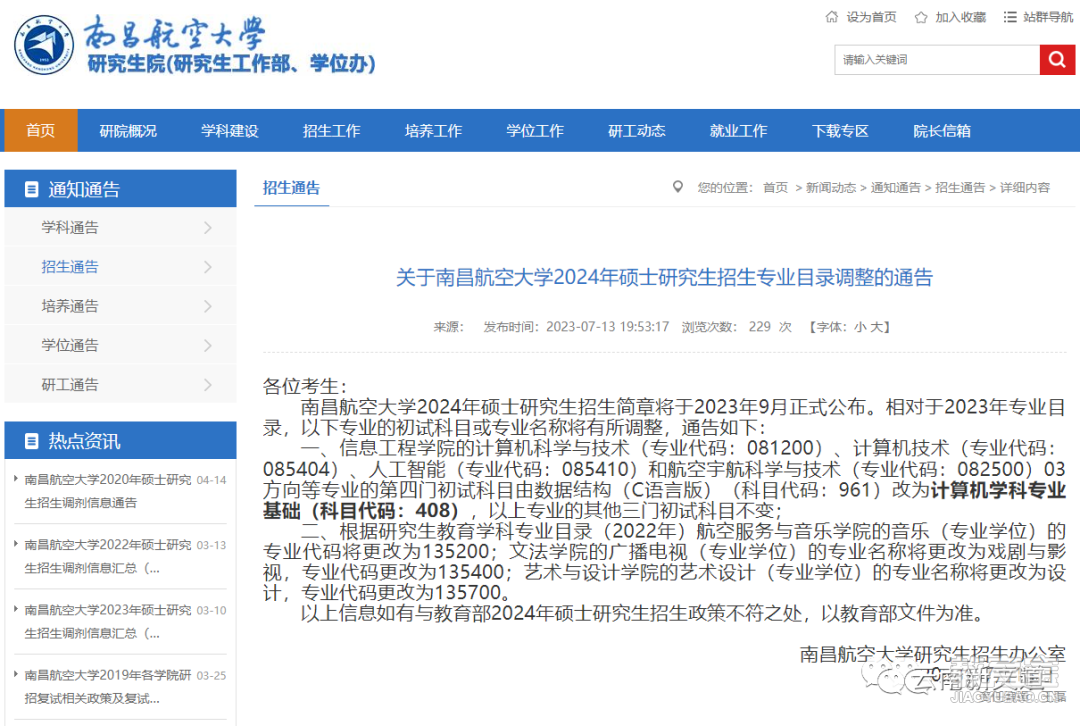Click breadcrumb link 首页

(776, 187)
